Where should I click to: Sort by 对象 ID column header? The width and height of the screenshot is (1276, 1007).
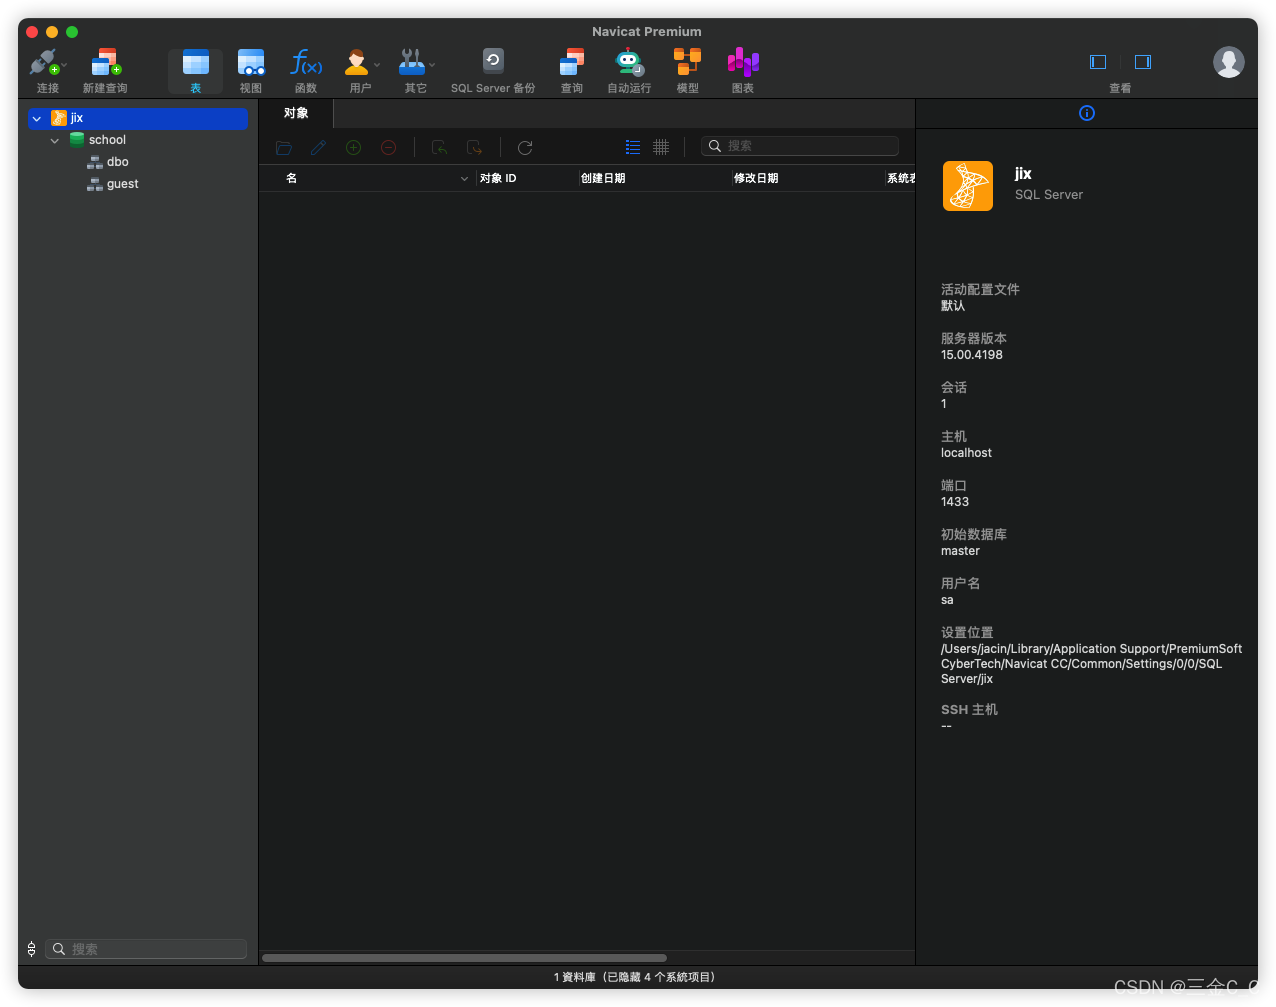pyautogui.click(x=498, y=178)
